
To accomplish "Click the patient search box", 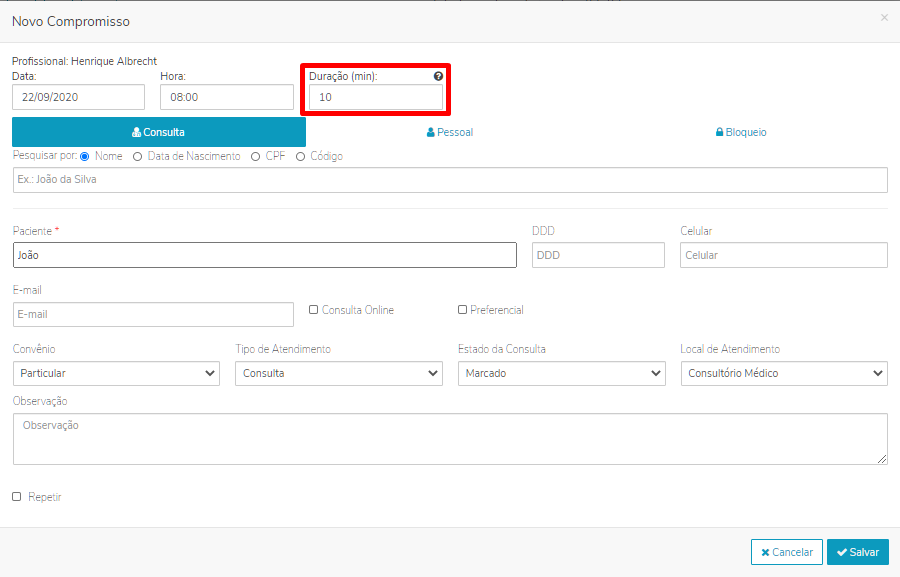I will [x=450, y=180].
